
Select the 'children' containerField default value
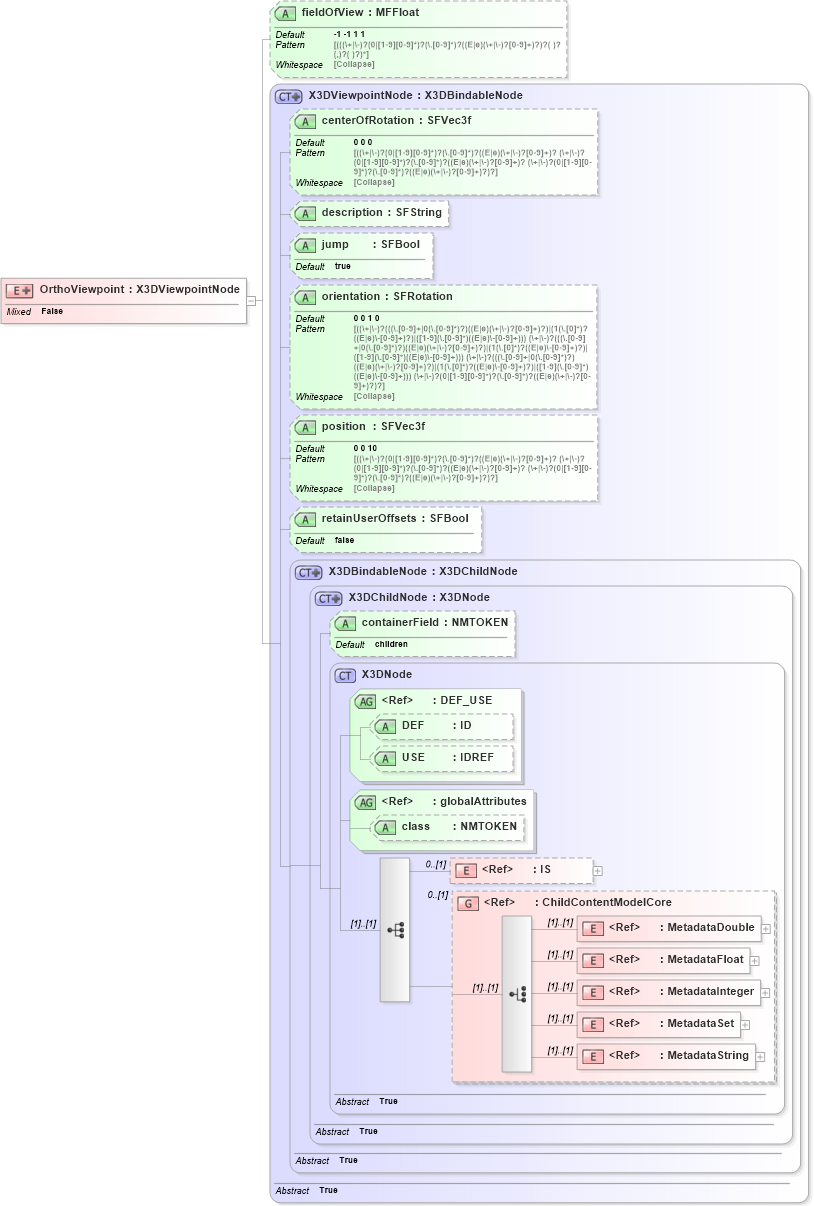[392, 645]
